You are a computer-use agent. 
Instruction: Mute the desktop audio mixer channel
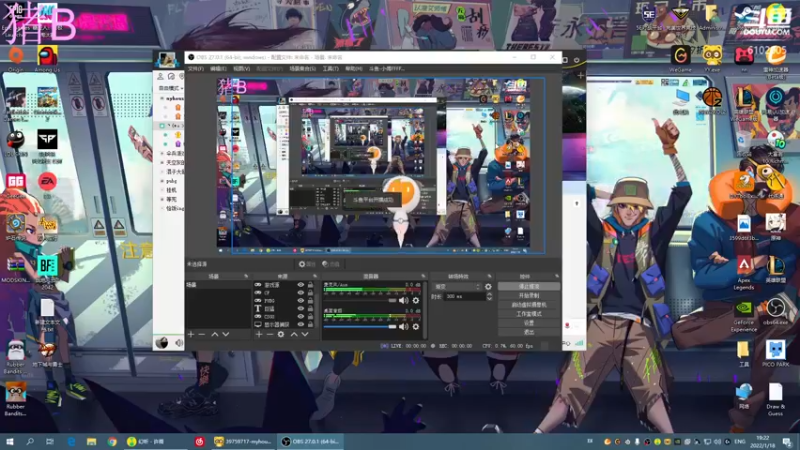[x=404, y=327]
